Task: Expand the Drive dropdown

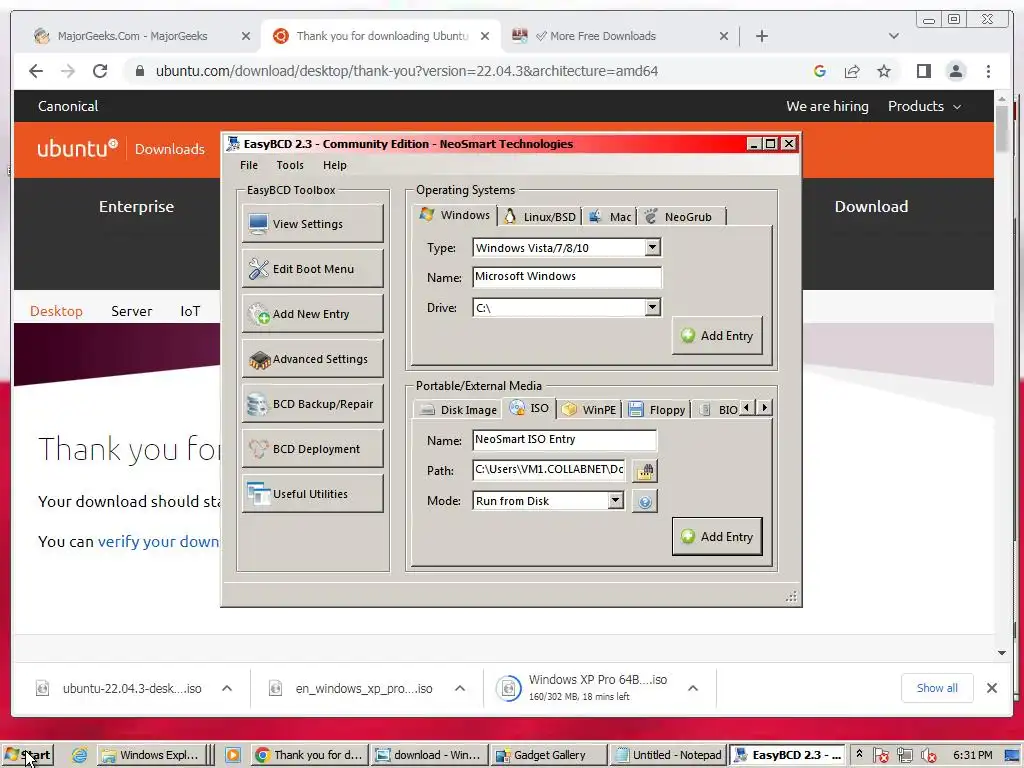Action: [x=652, y=308]
